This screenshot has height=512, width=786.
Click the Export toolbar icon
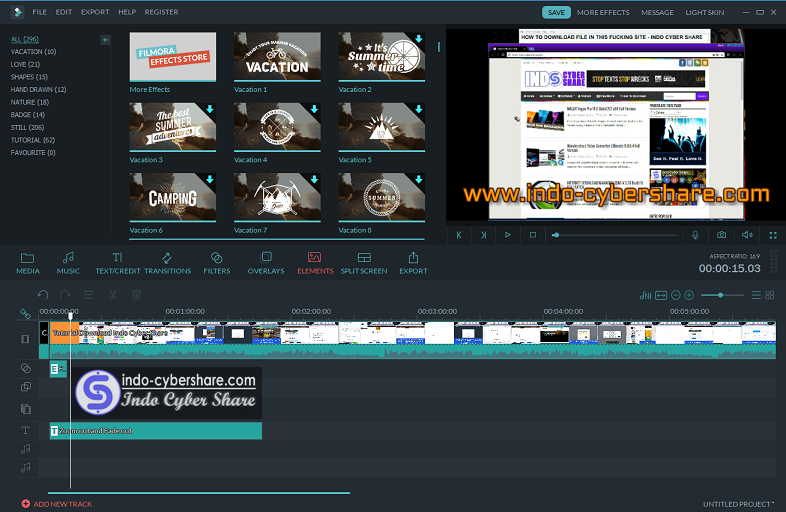click(x=413, y=263)
